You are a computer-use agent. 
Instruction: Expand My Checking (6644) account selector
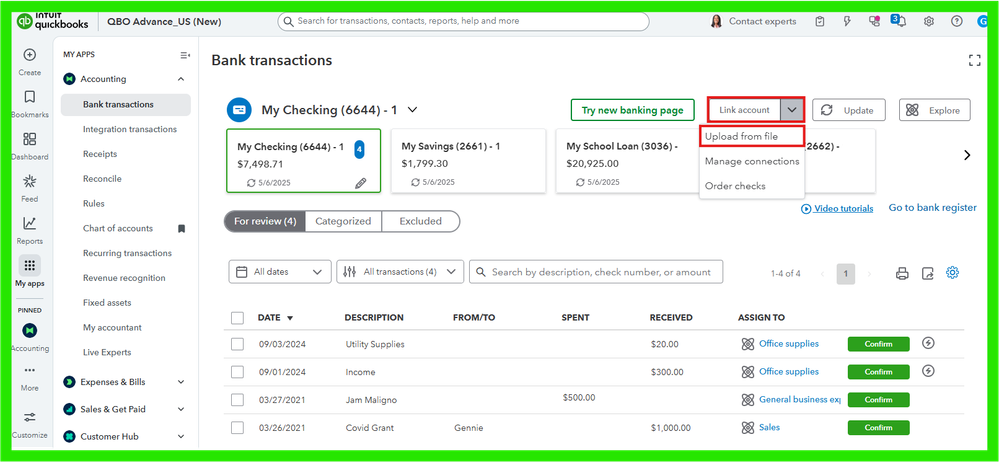[412, 110]
